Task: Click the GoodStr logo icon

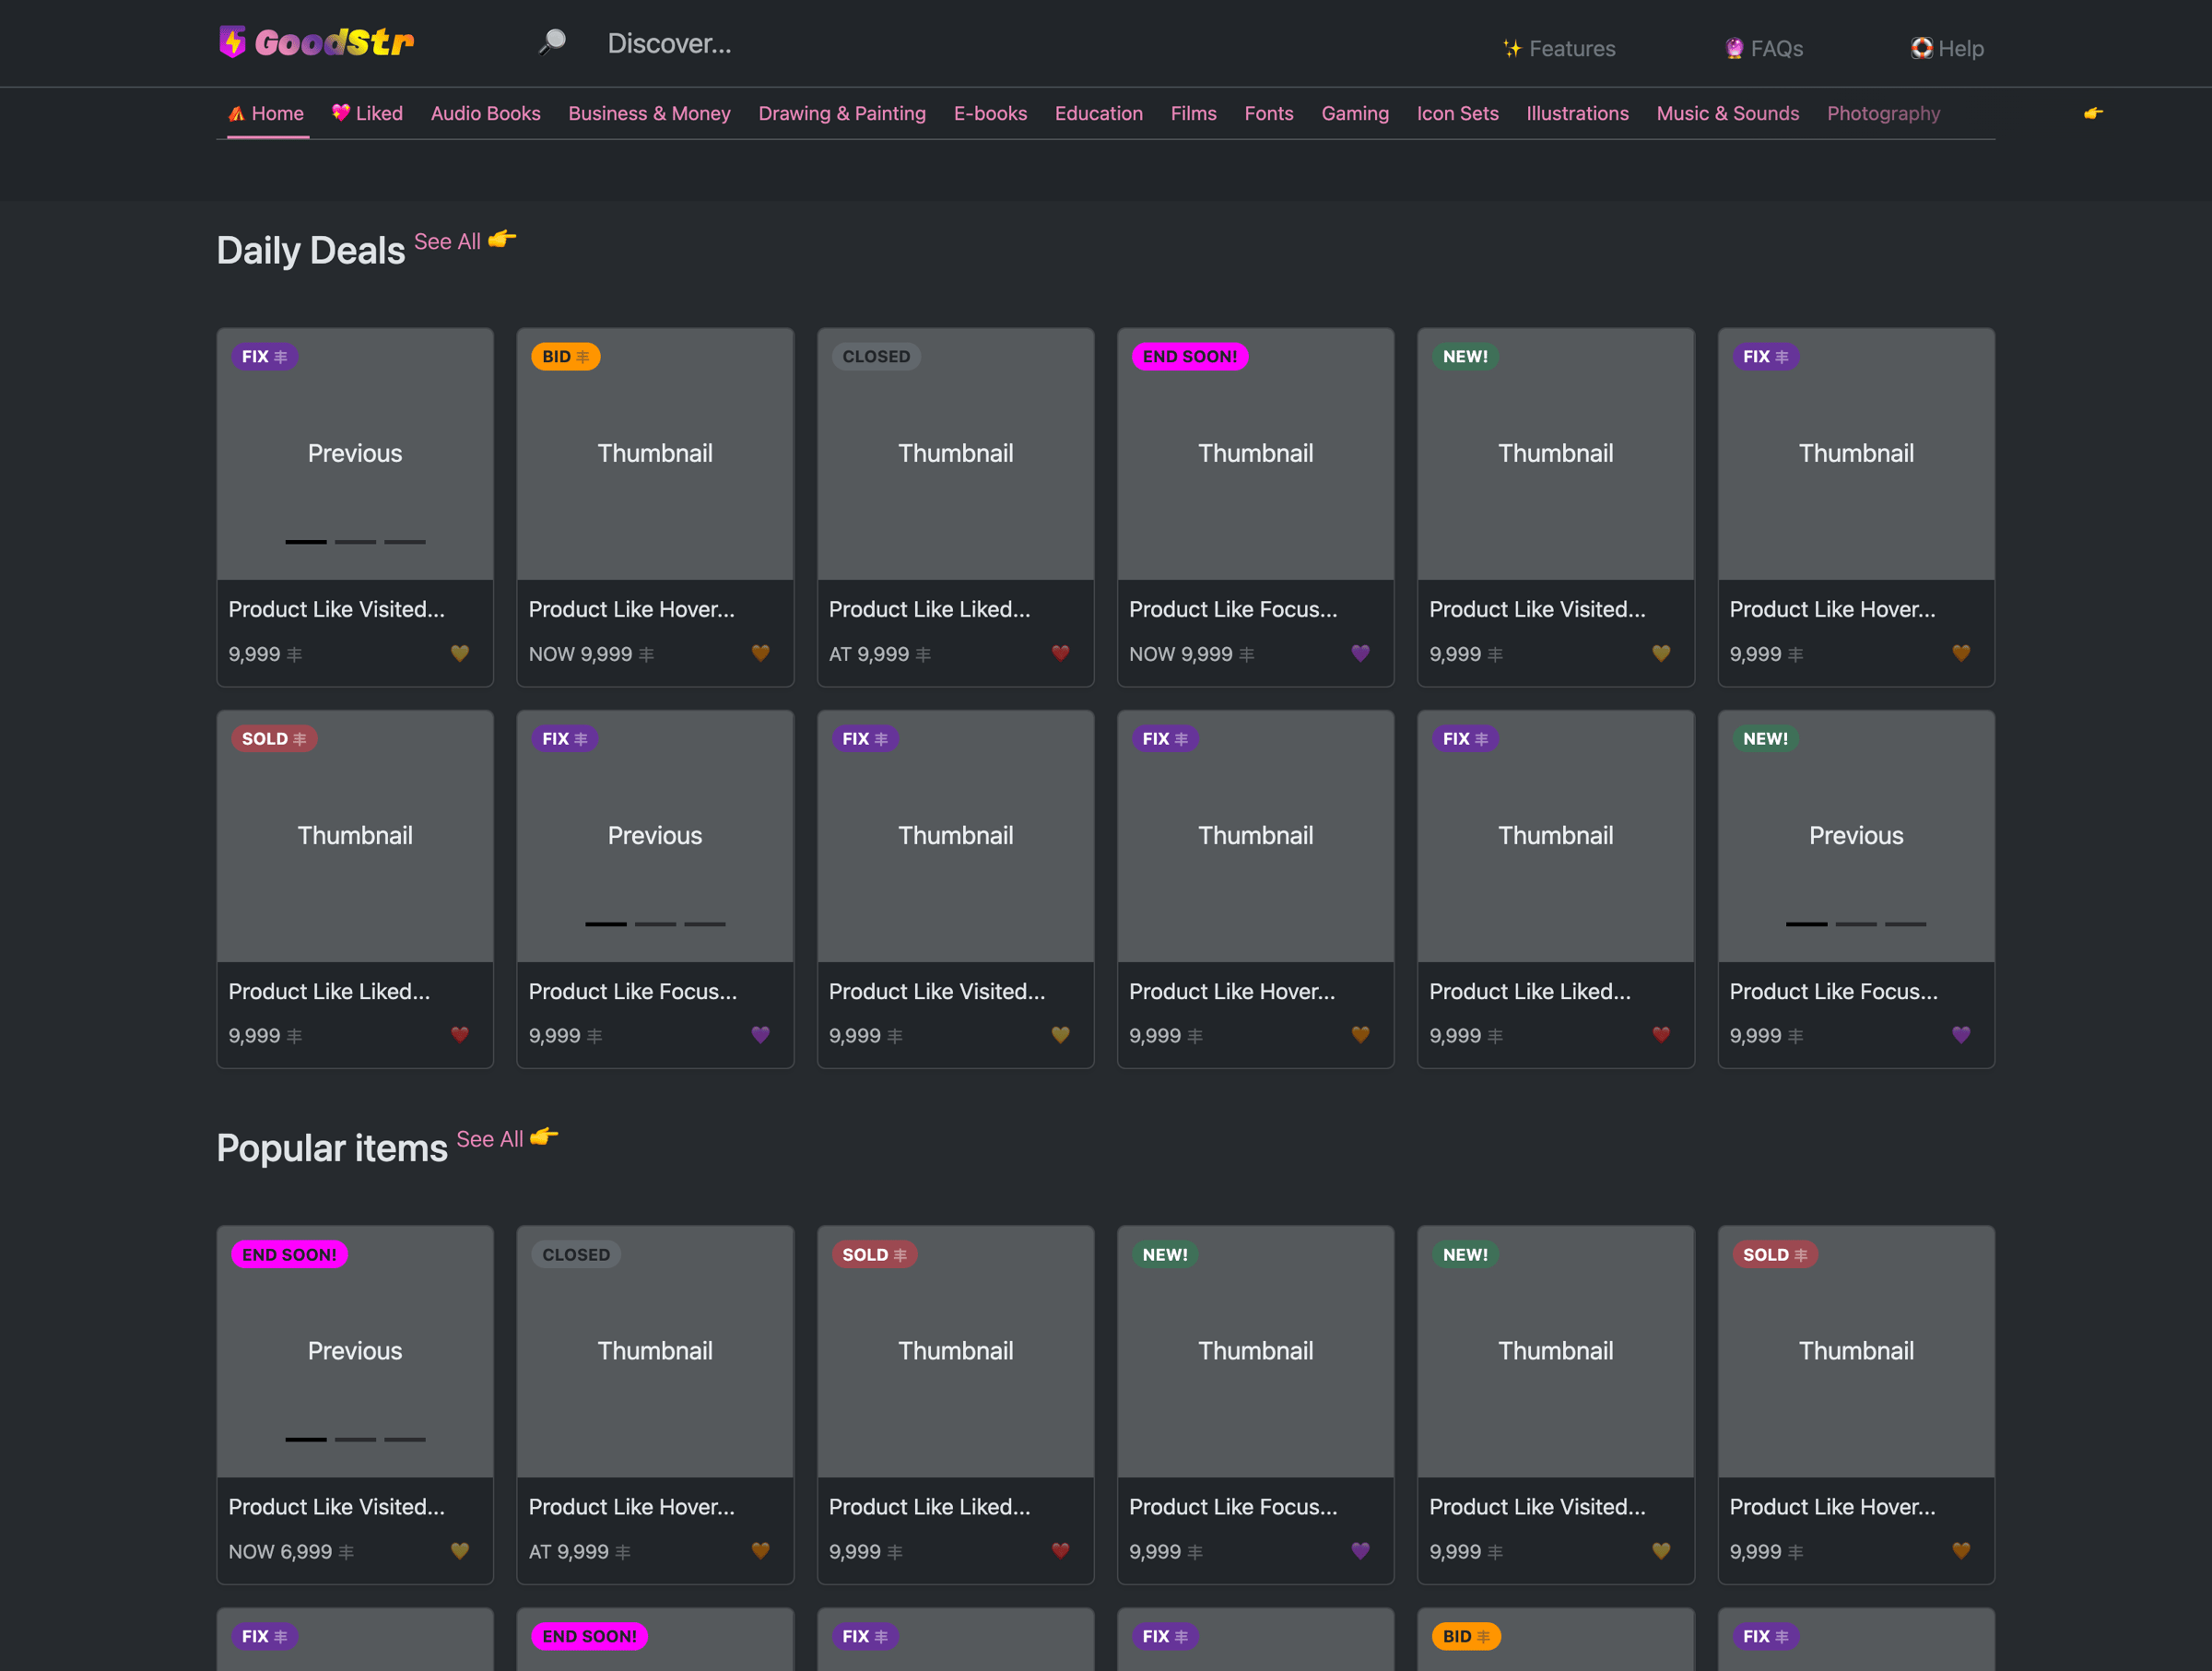Action: [232, 42]
